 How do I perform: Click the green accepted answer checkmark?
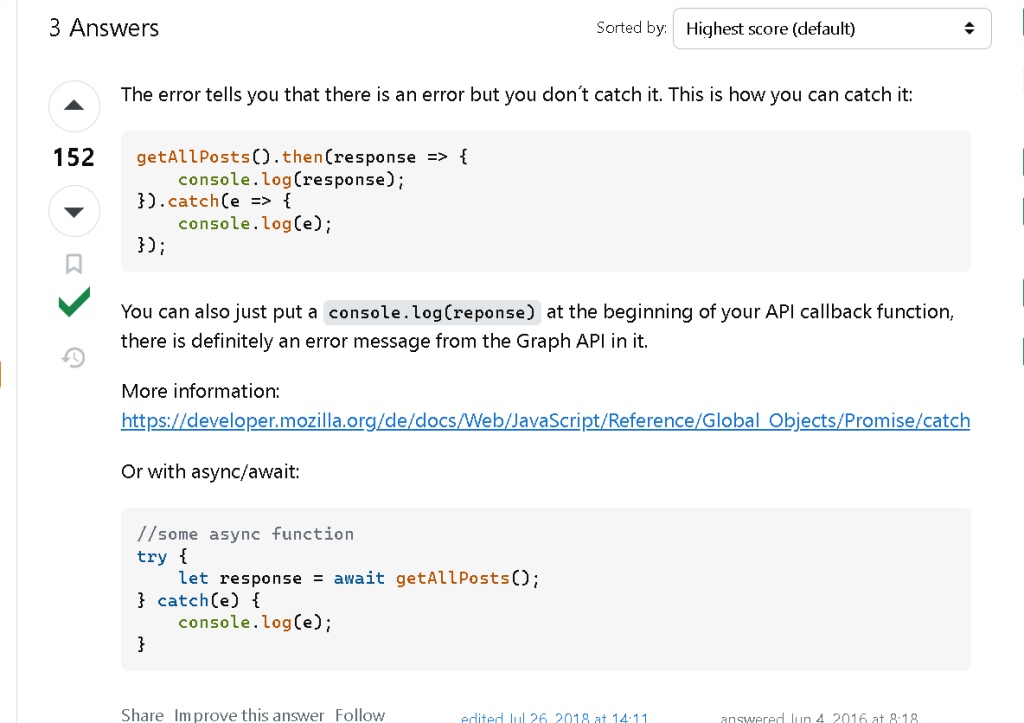[x=74, y=302]
